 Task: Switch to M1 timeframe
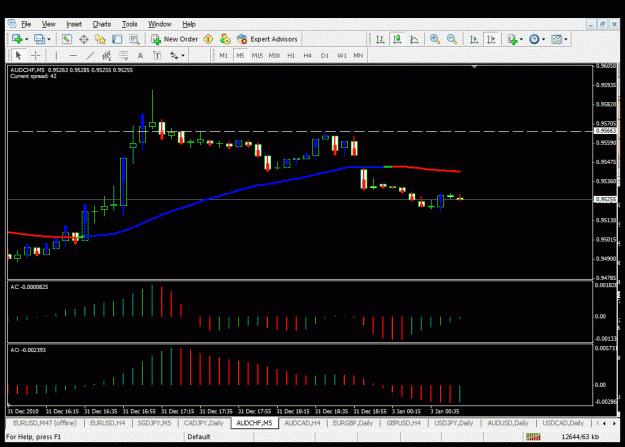pyautogui.click(x=224, y=55)
